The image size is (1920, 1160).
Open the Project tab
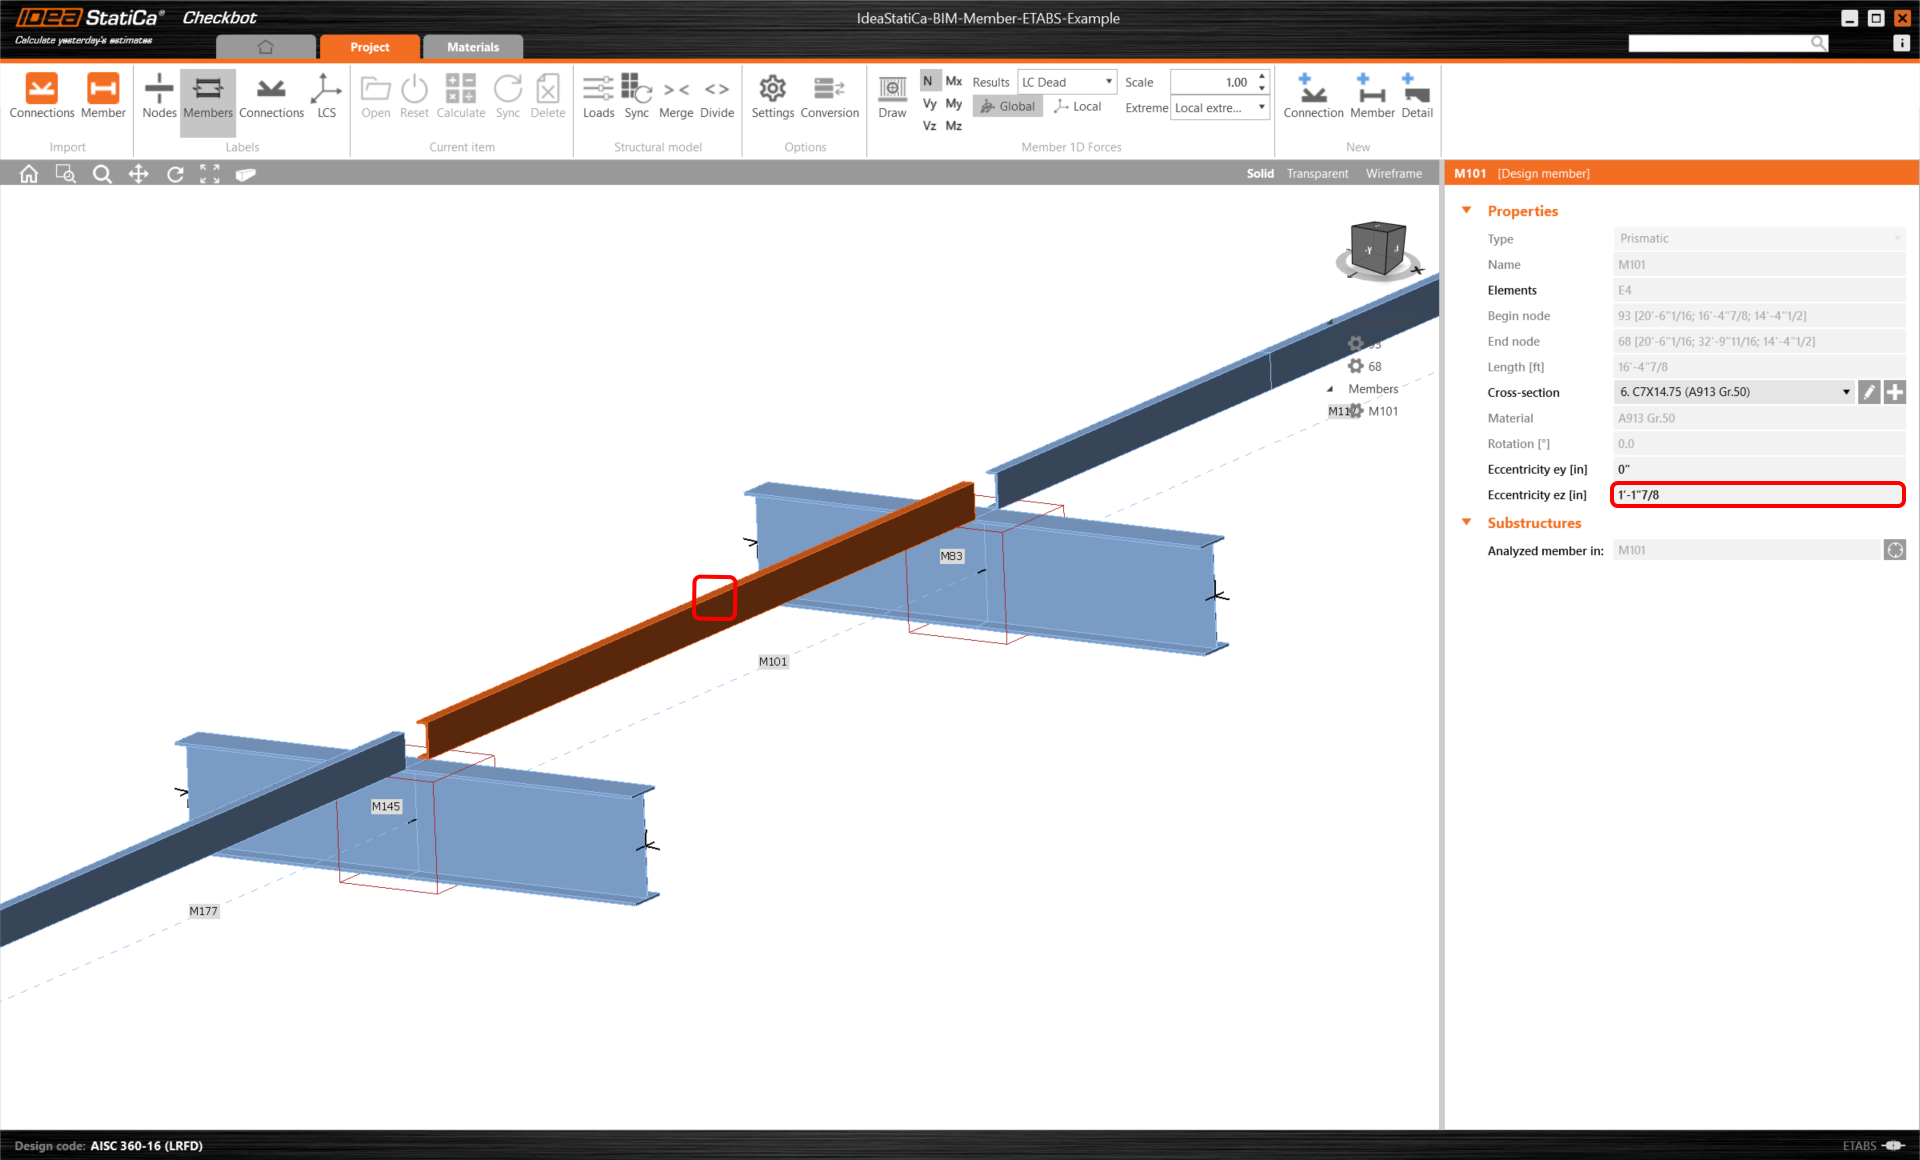(x=369, y=47)
